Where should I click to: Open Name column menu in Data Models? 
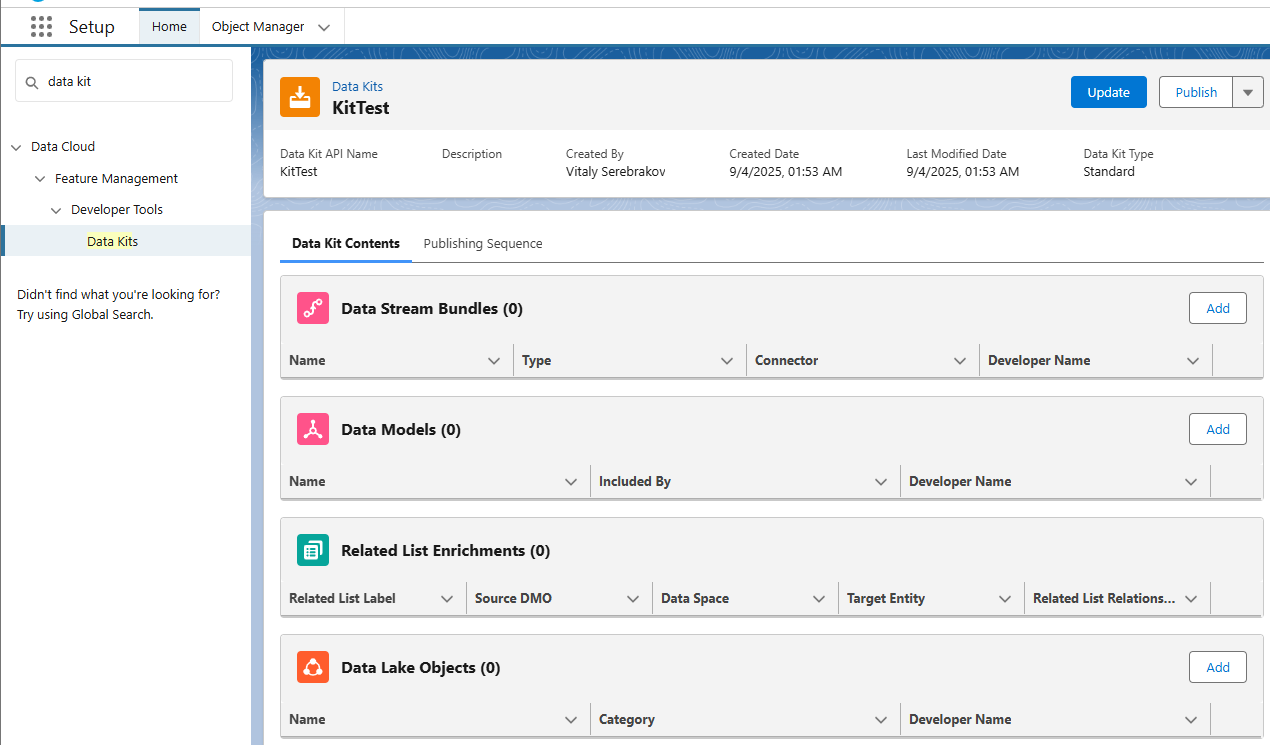(571, 482)
